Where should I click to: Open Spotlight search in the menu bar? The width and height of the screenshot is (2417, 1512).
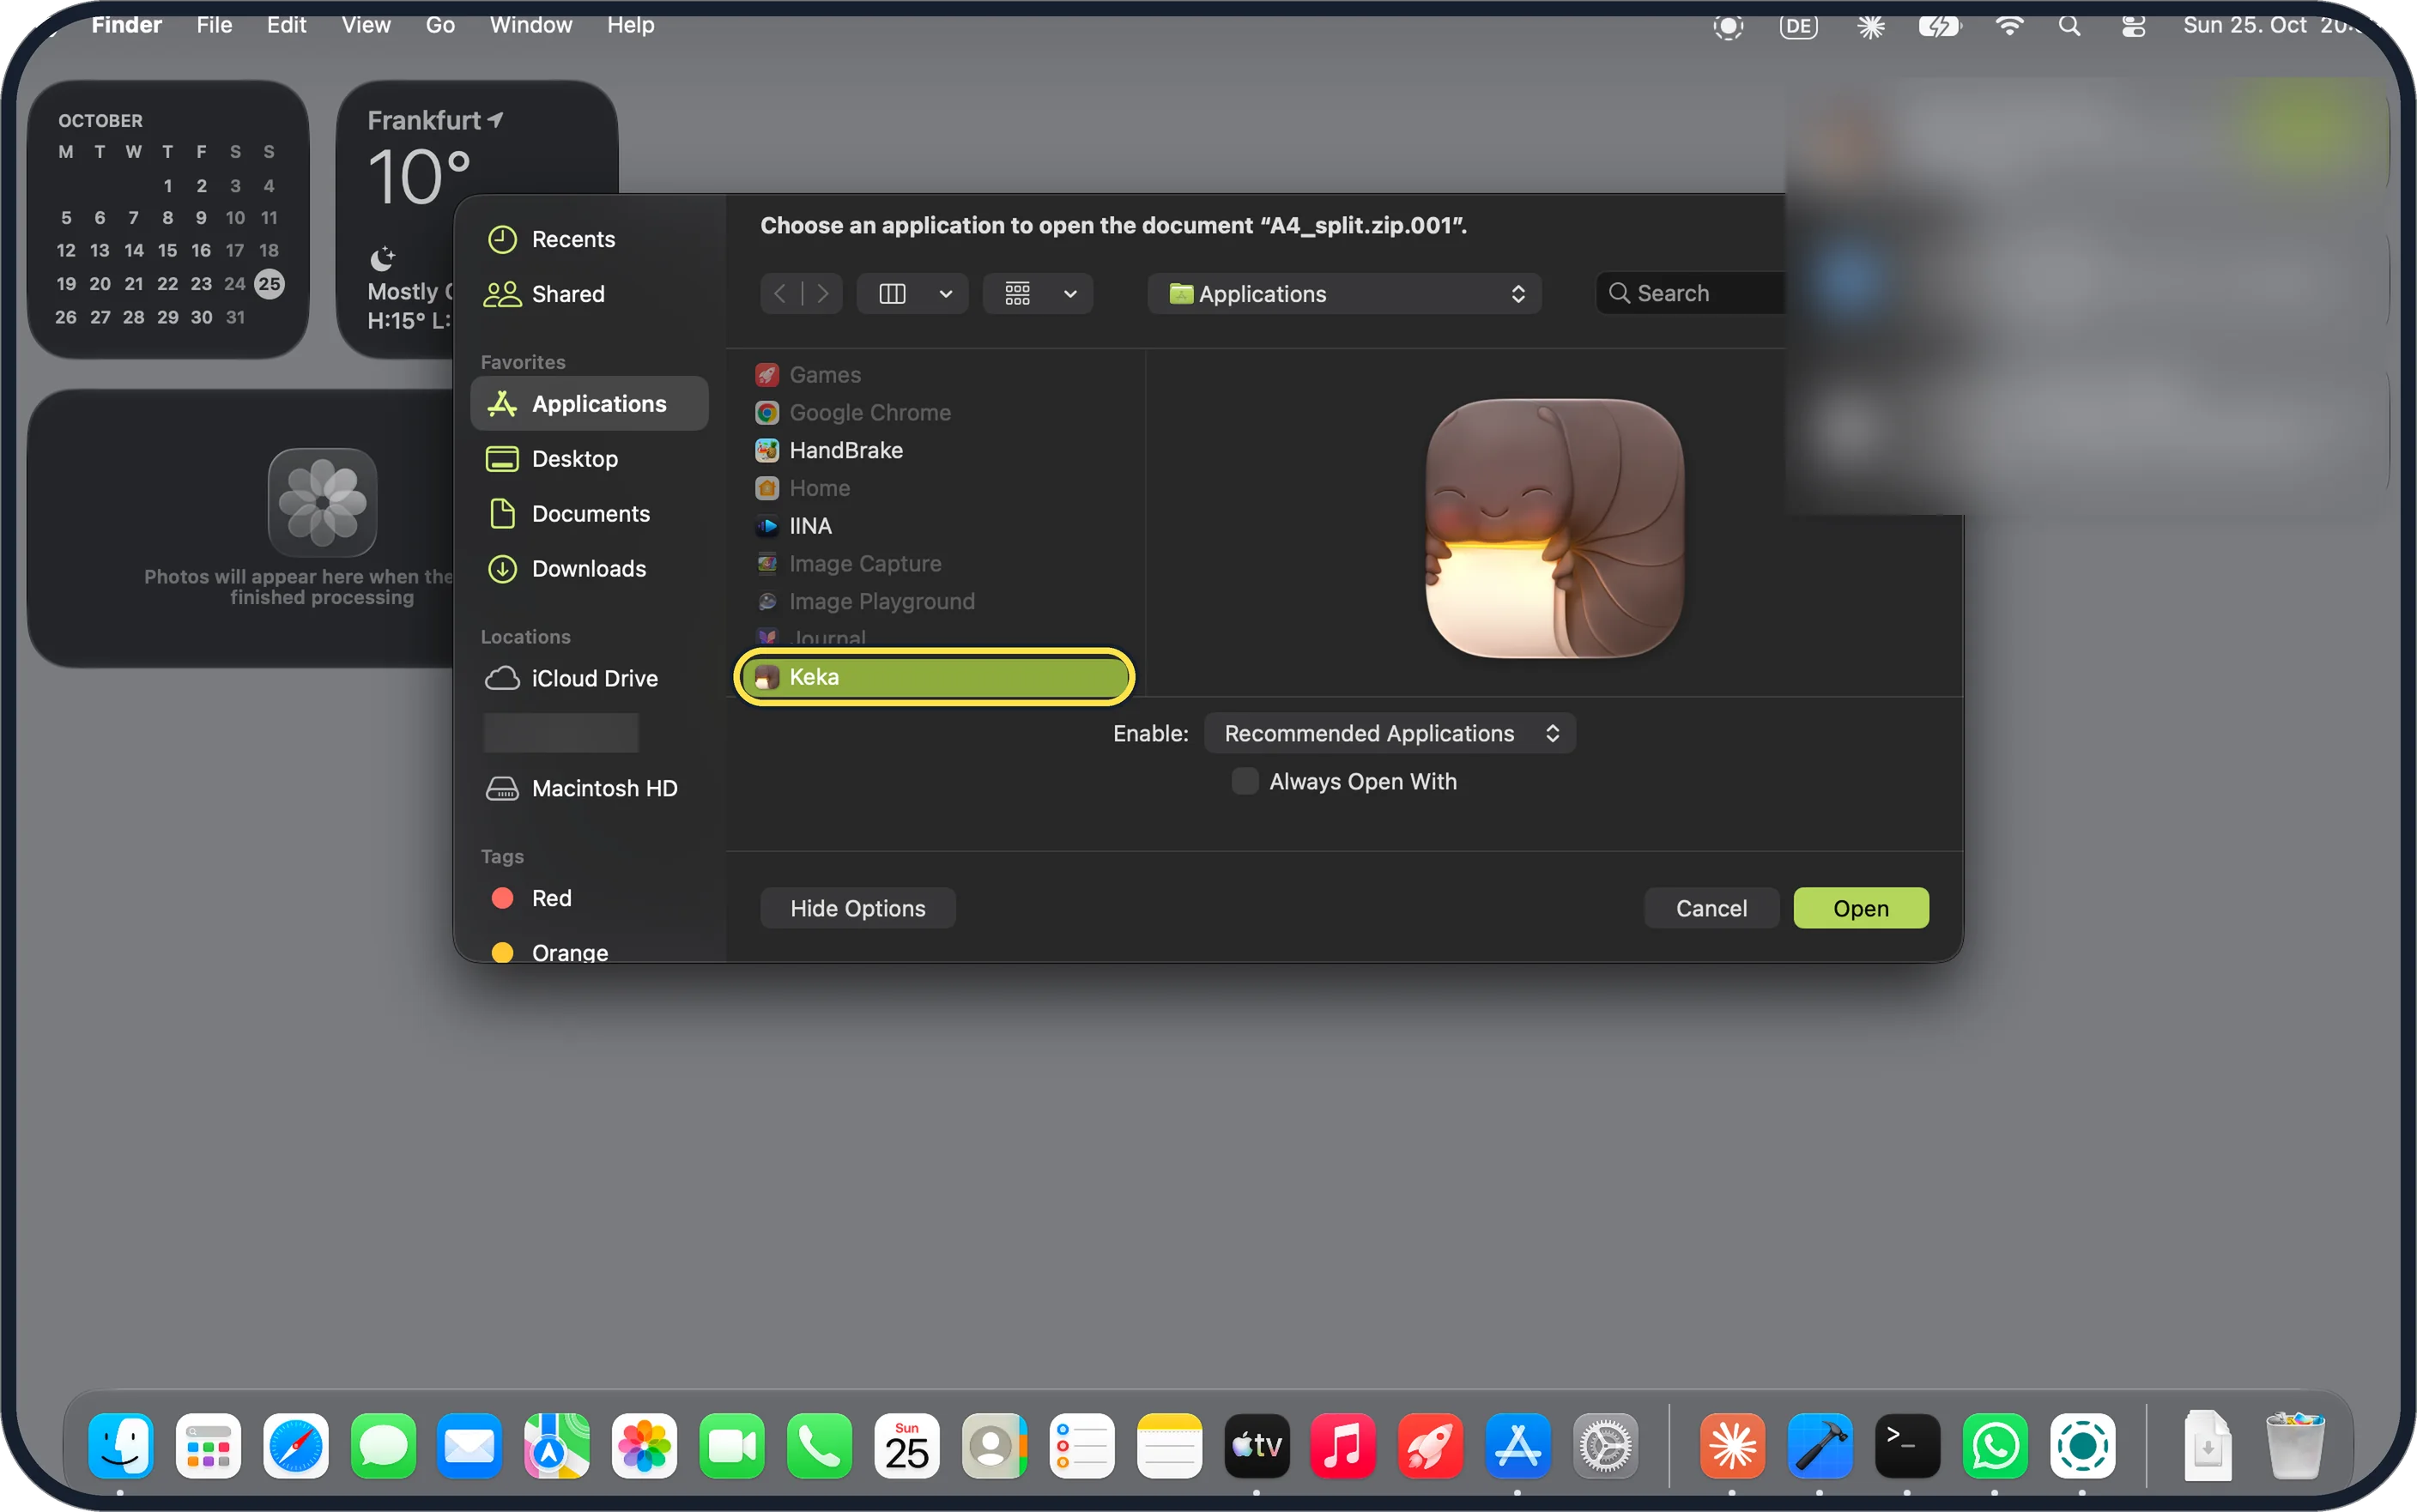point(2070,26)
